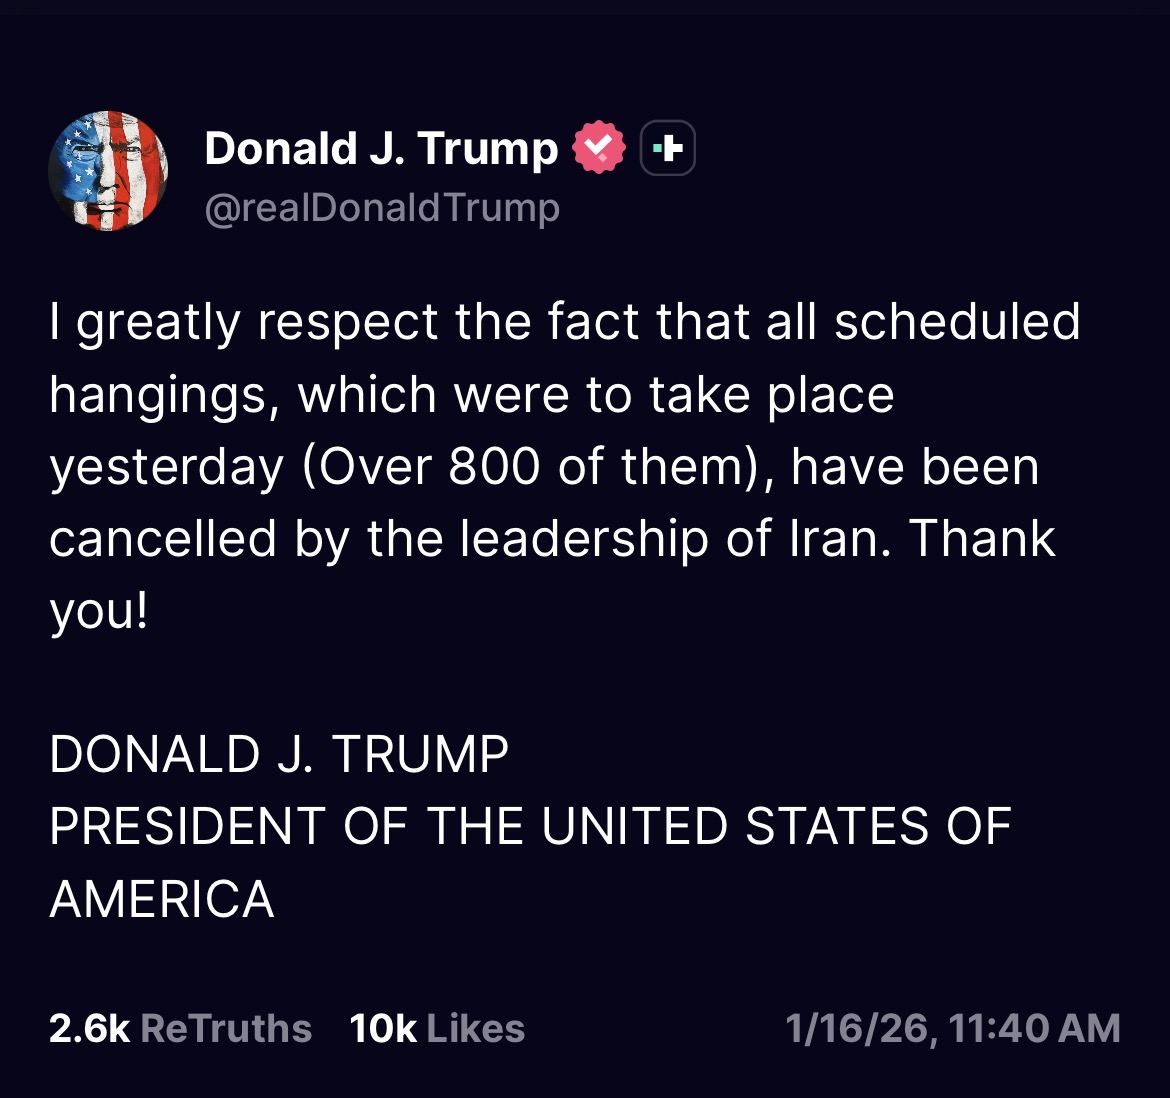Click the 'DONALD J. TRUMP' signature line
The image size is (1170, 1098).
coord(279,754)
